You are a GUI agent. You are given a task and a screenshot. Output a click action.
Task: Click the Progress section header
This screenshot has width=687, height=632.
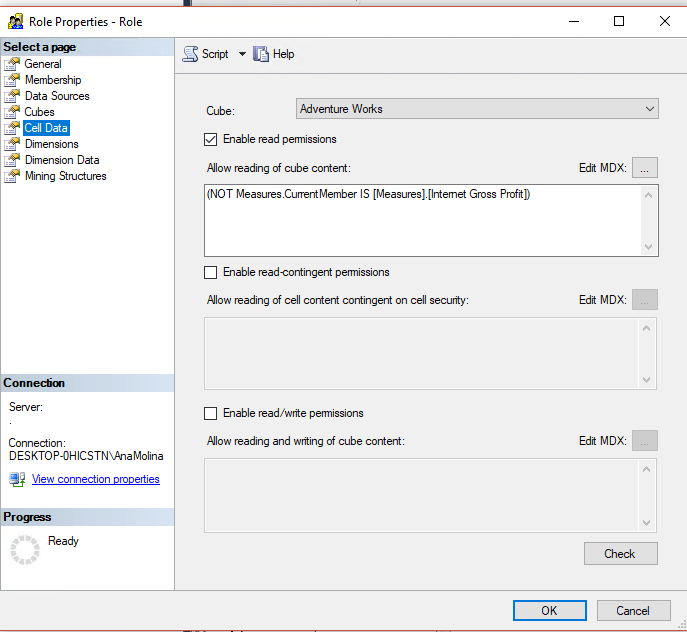pos(87,517)
